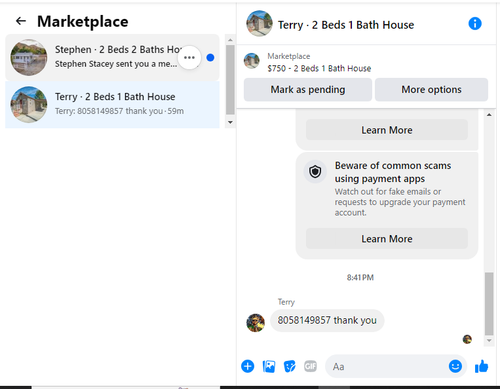Viewport: 500px width, 389px height.
Task: Click the blue unread dot for Stephen
Action: coord(210,58)
